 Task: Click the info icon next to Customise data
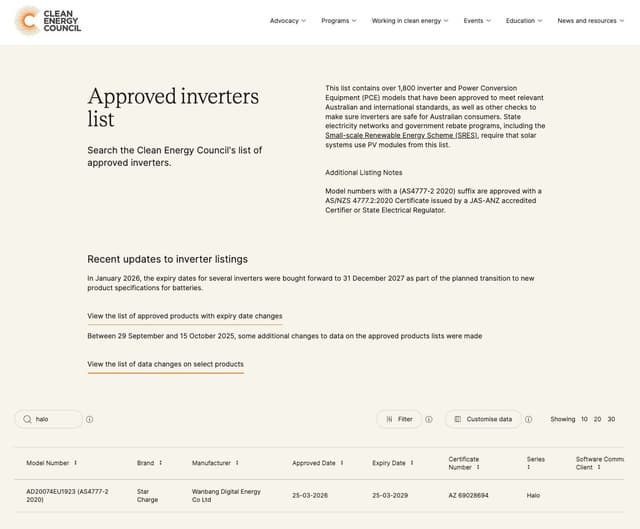(528, 419)
